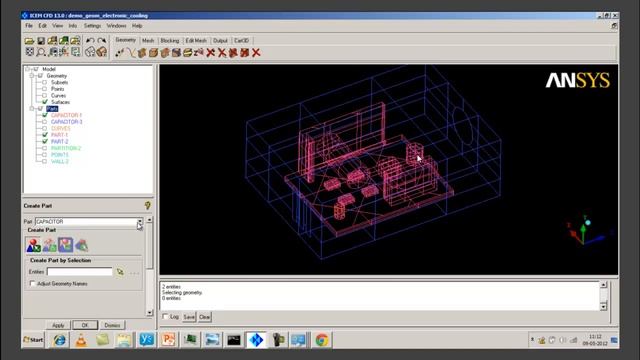Screen dimensions: 640x360
Task: Click the fourth Create Part mode icon
Action: 81,245
